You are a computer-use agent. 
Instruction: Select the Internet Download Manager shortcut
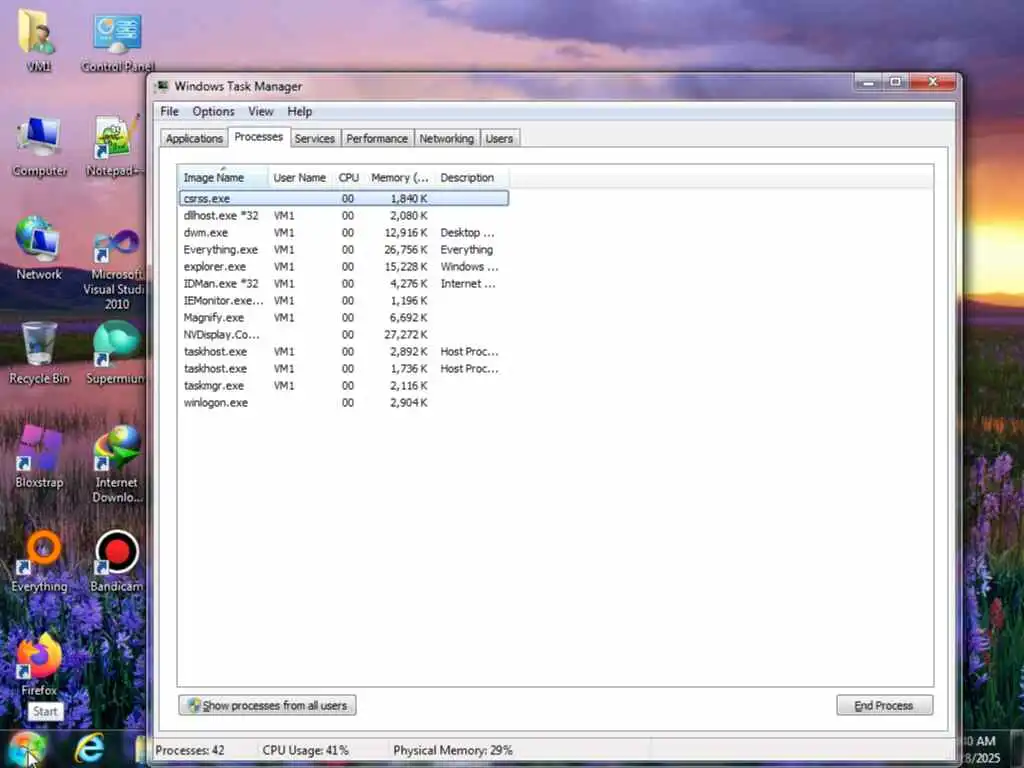(117, 464)
